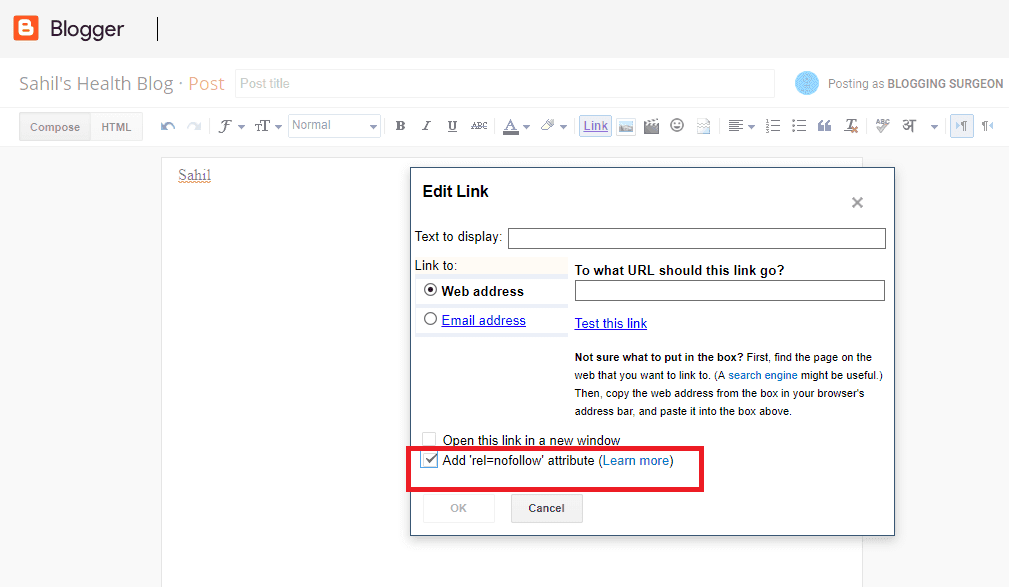Open the text background color picker
This screenshot has height=587, width=1009.
click(x=553, y=126)
